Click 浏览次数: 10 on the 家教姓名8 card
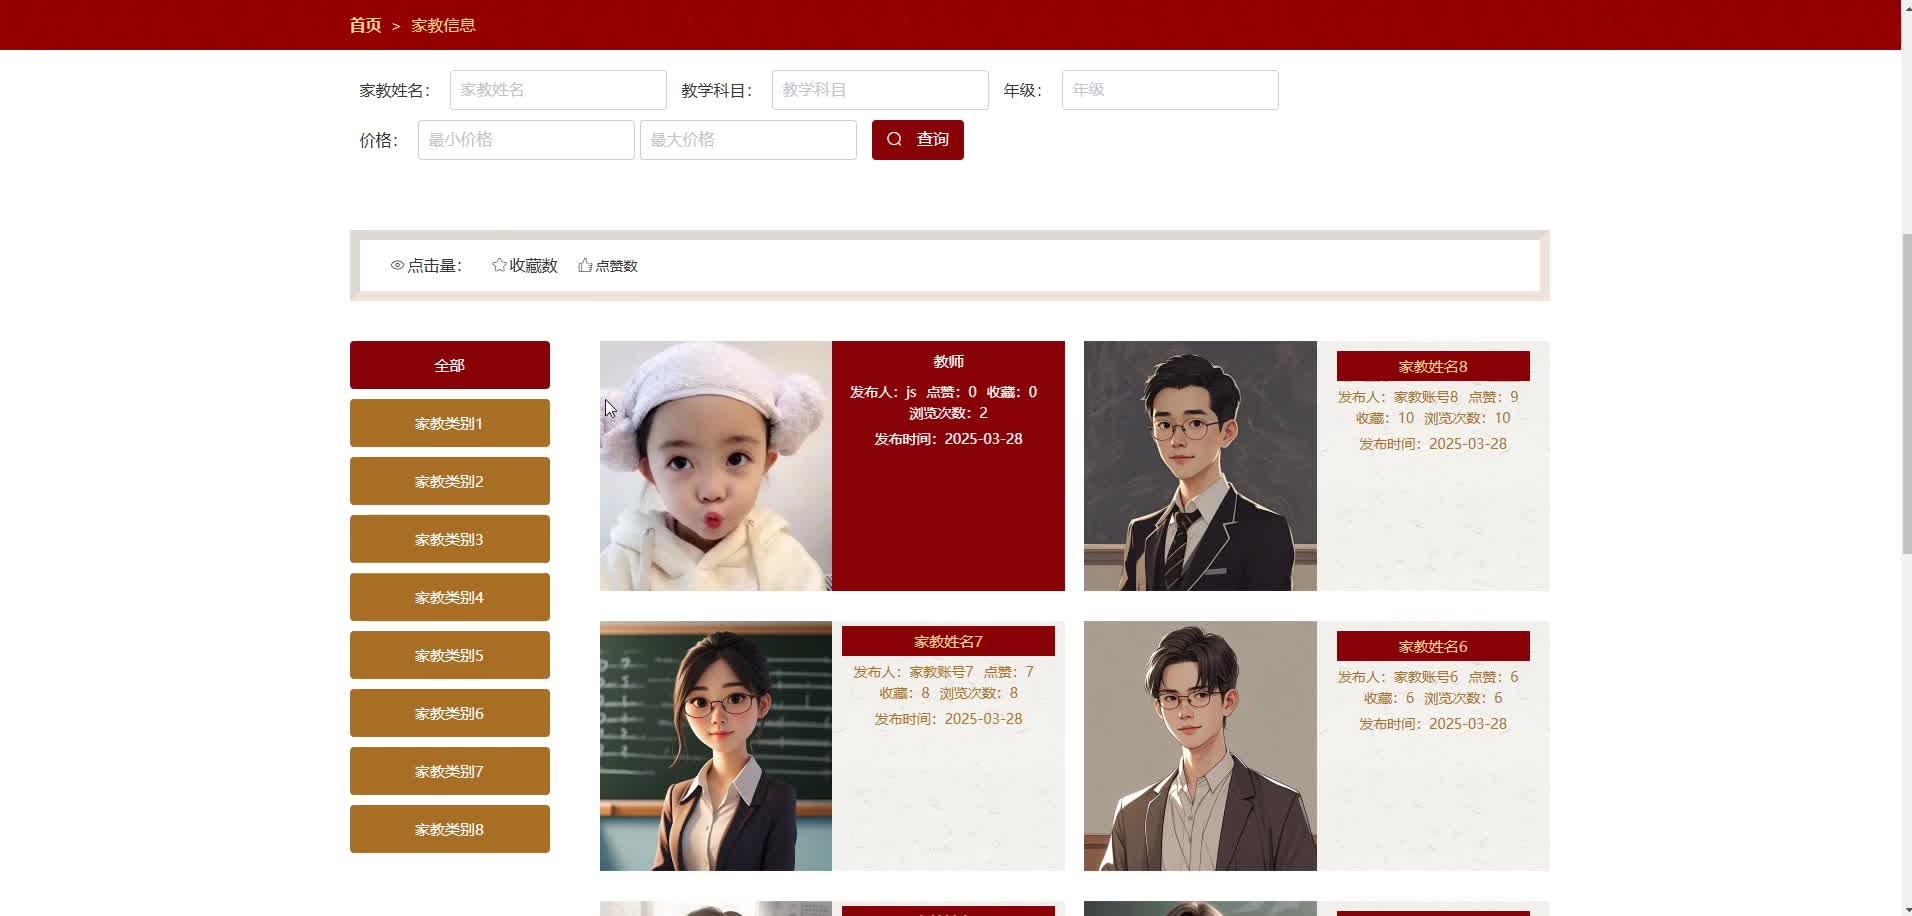 coord(1467,418)
